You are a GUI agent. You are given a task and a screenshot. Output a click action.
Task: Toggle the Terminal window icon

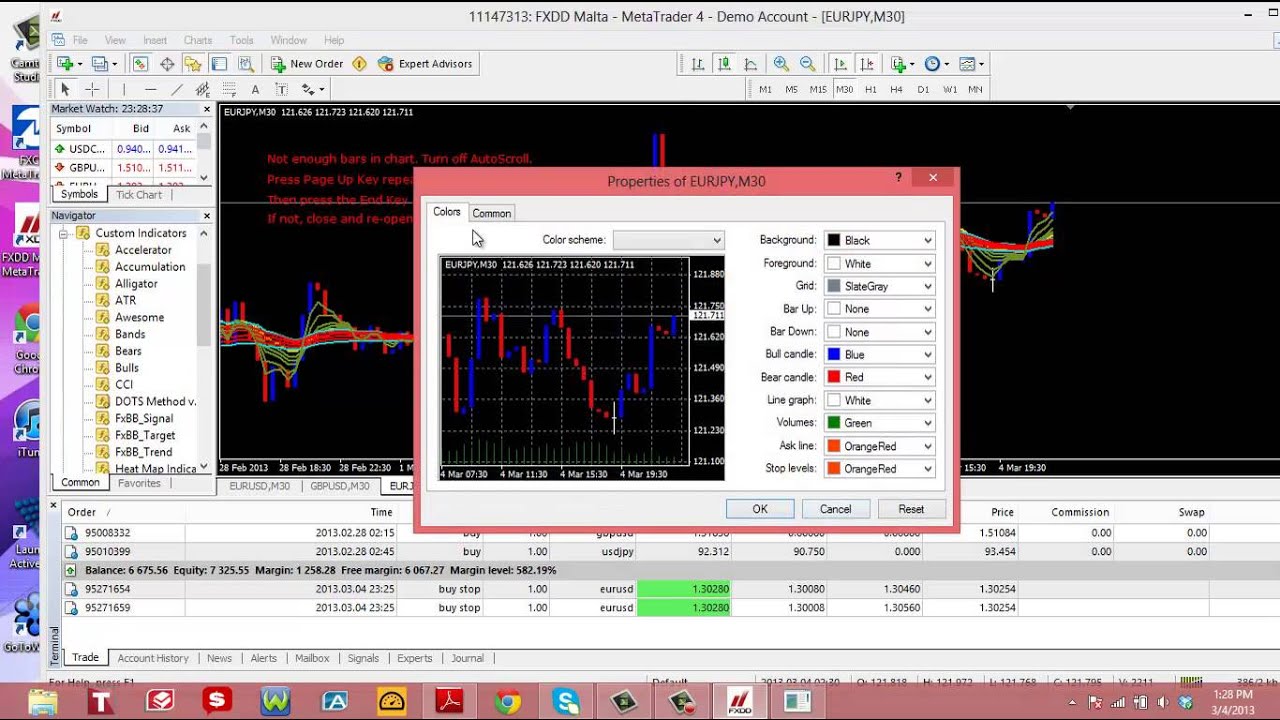tap(219, 64)
